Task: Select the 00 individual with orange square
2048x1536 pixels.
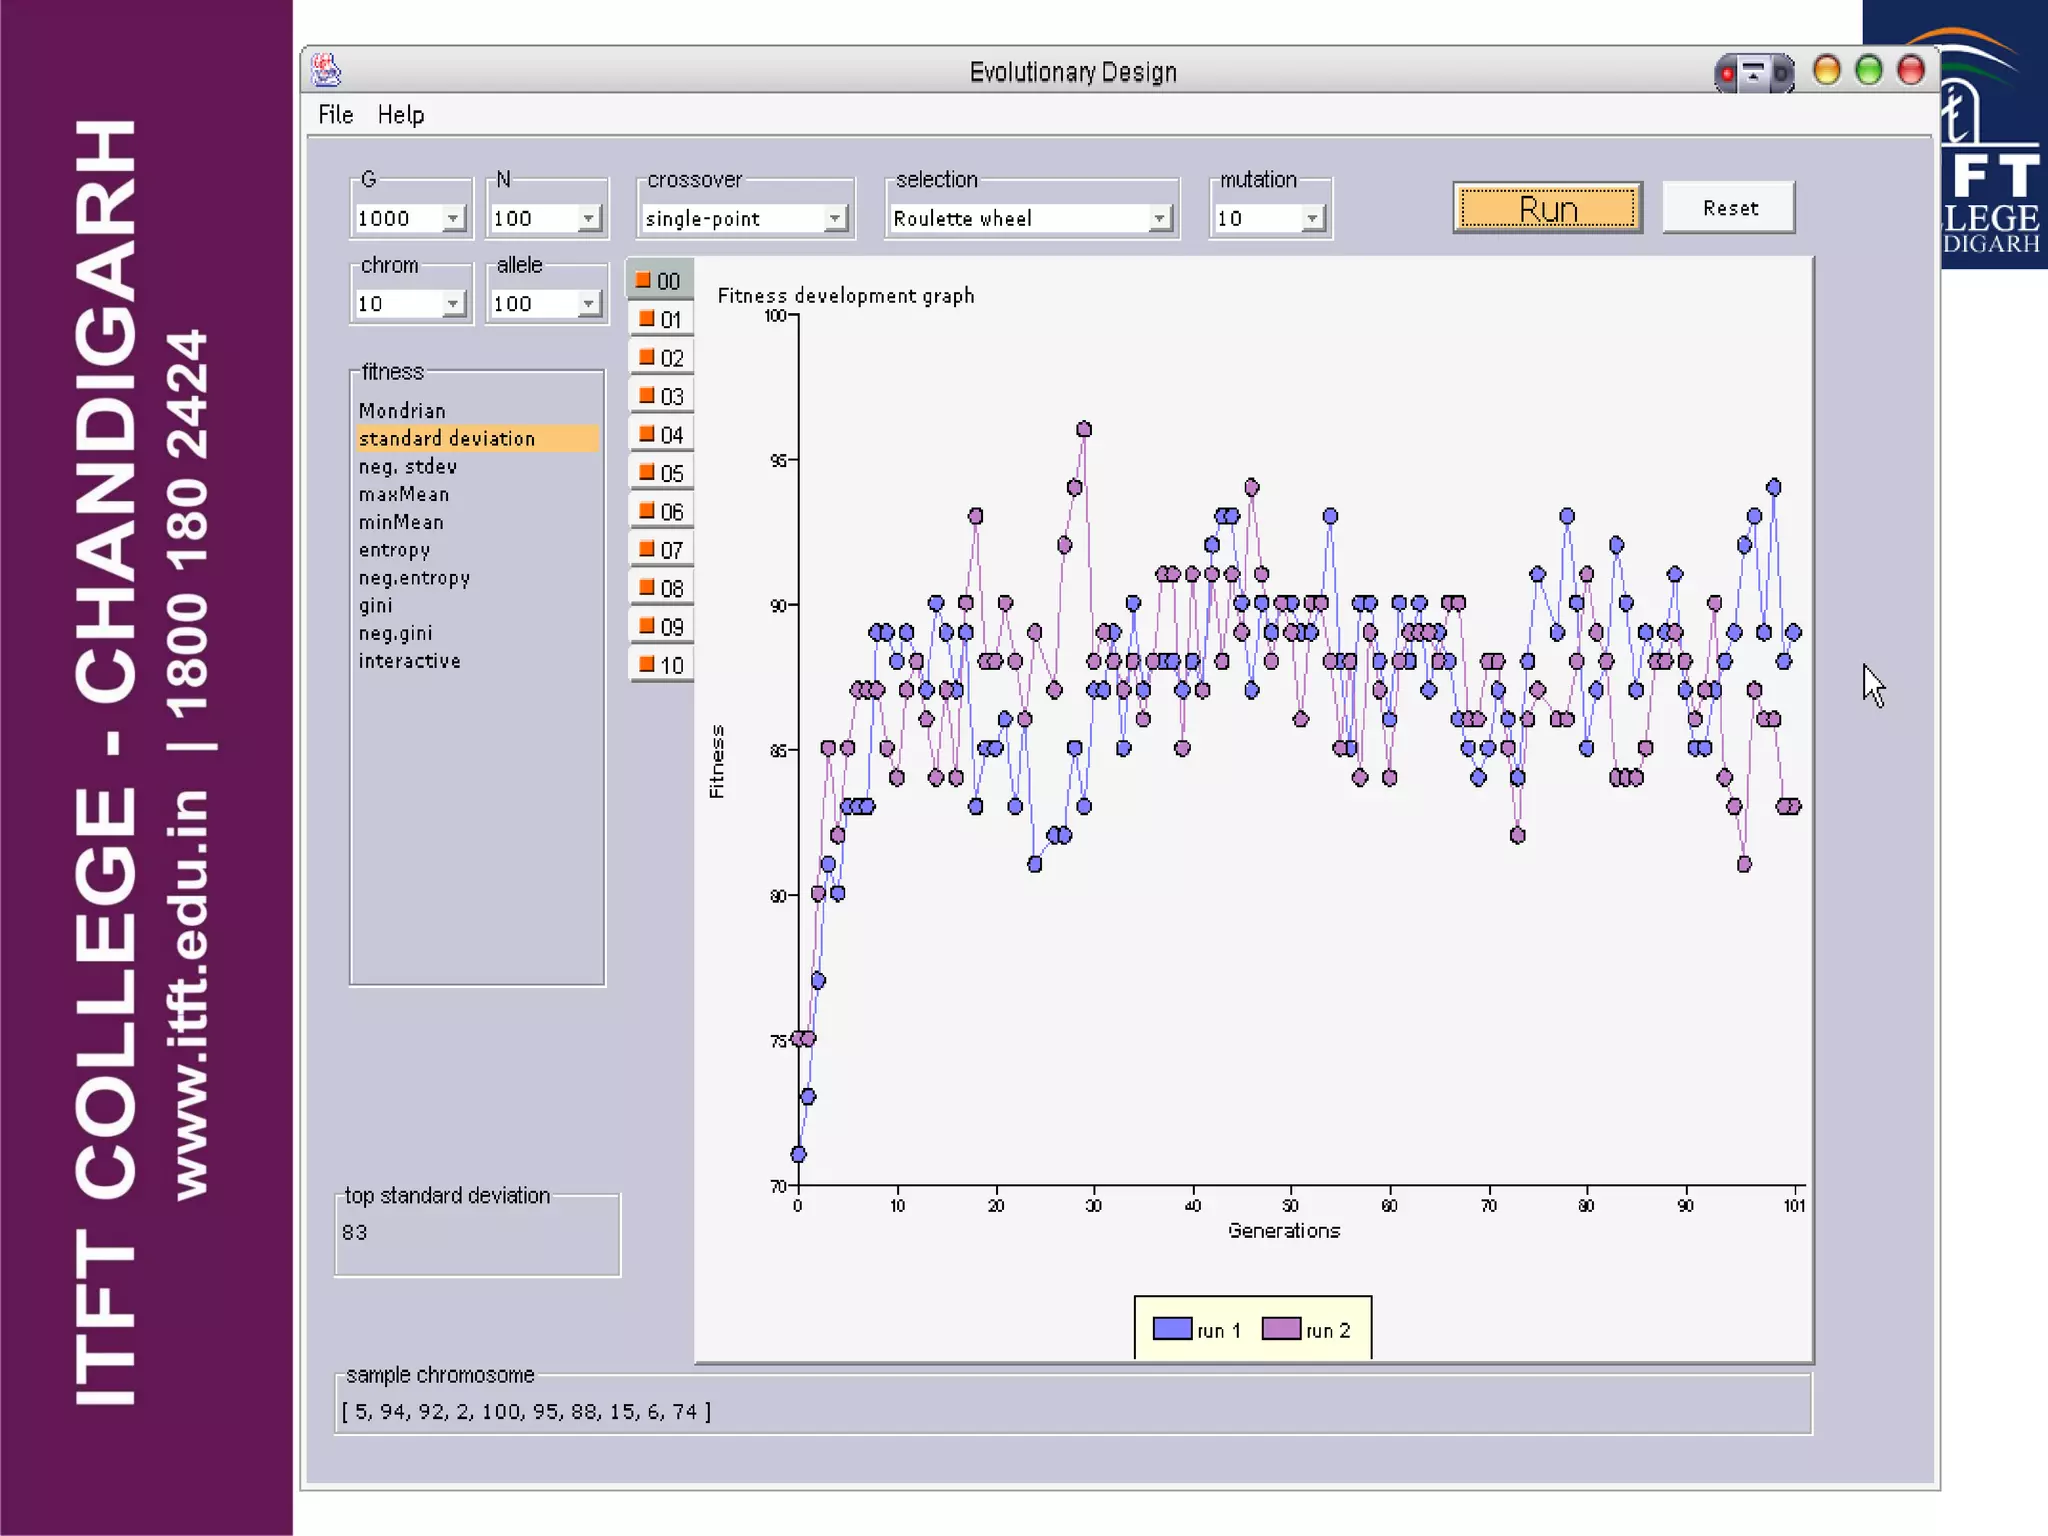Action: [659, 281]
